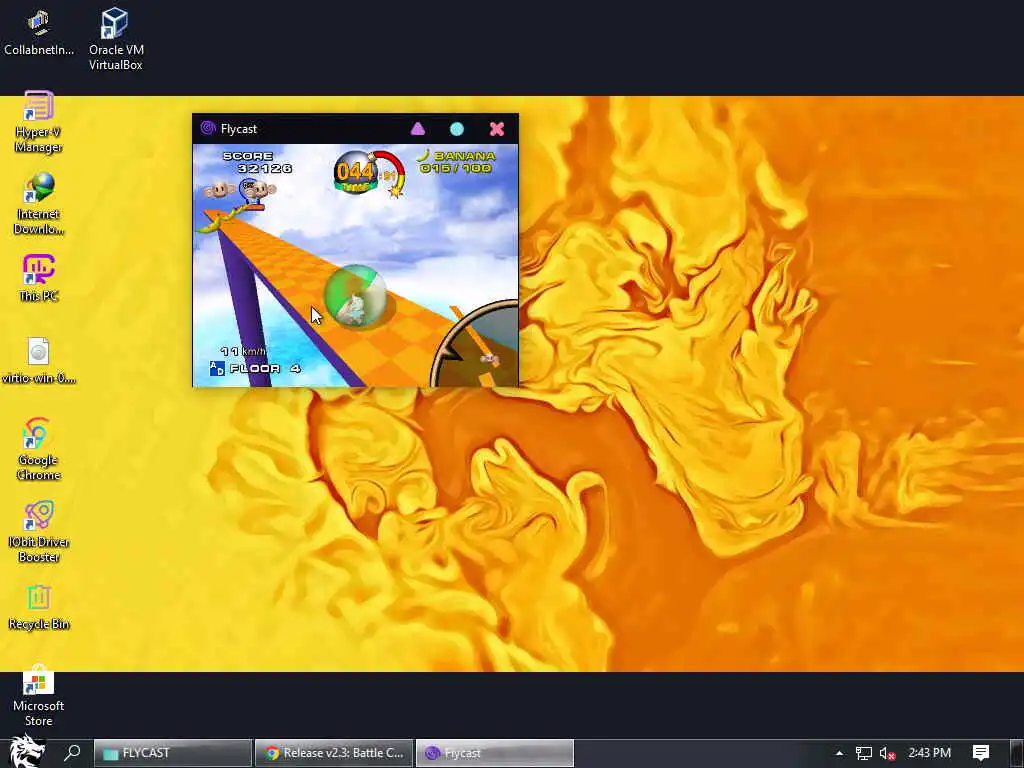The image size is (1024, 768).
Task: Switch to Release v2.3 Chrome taskbar window
Action: tap(334, 753)
